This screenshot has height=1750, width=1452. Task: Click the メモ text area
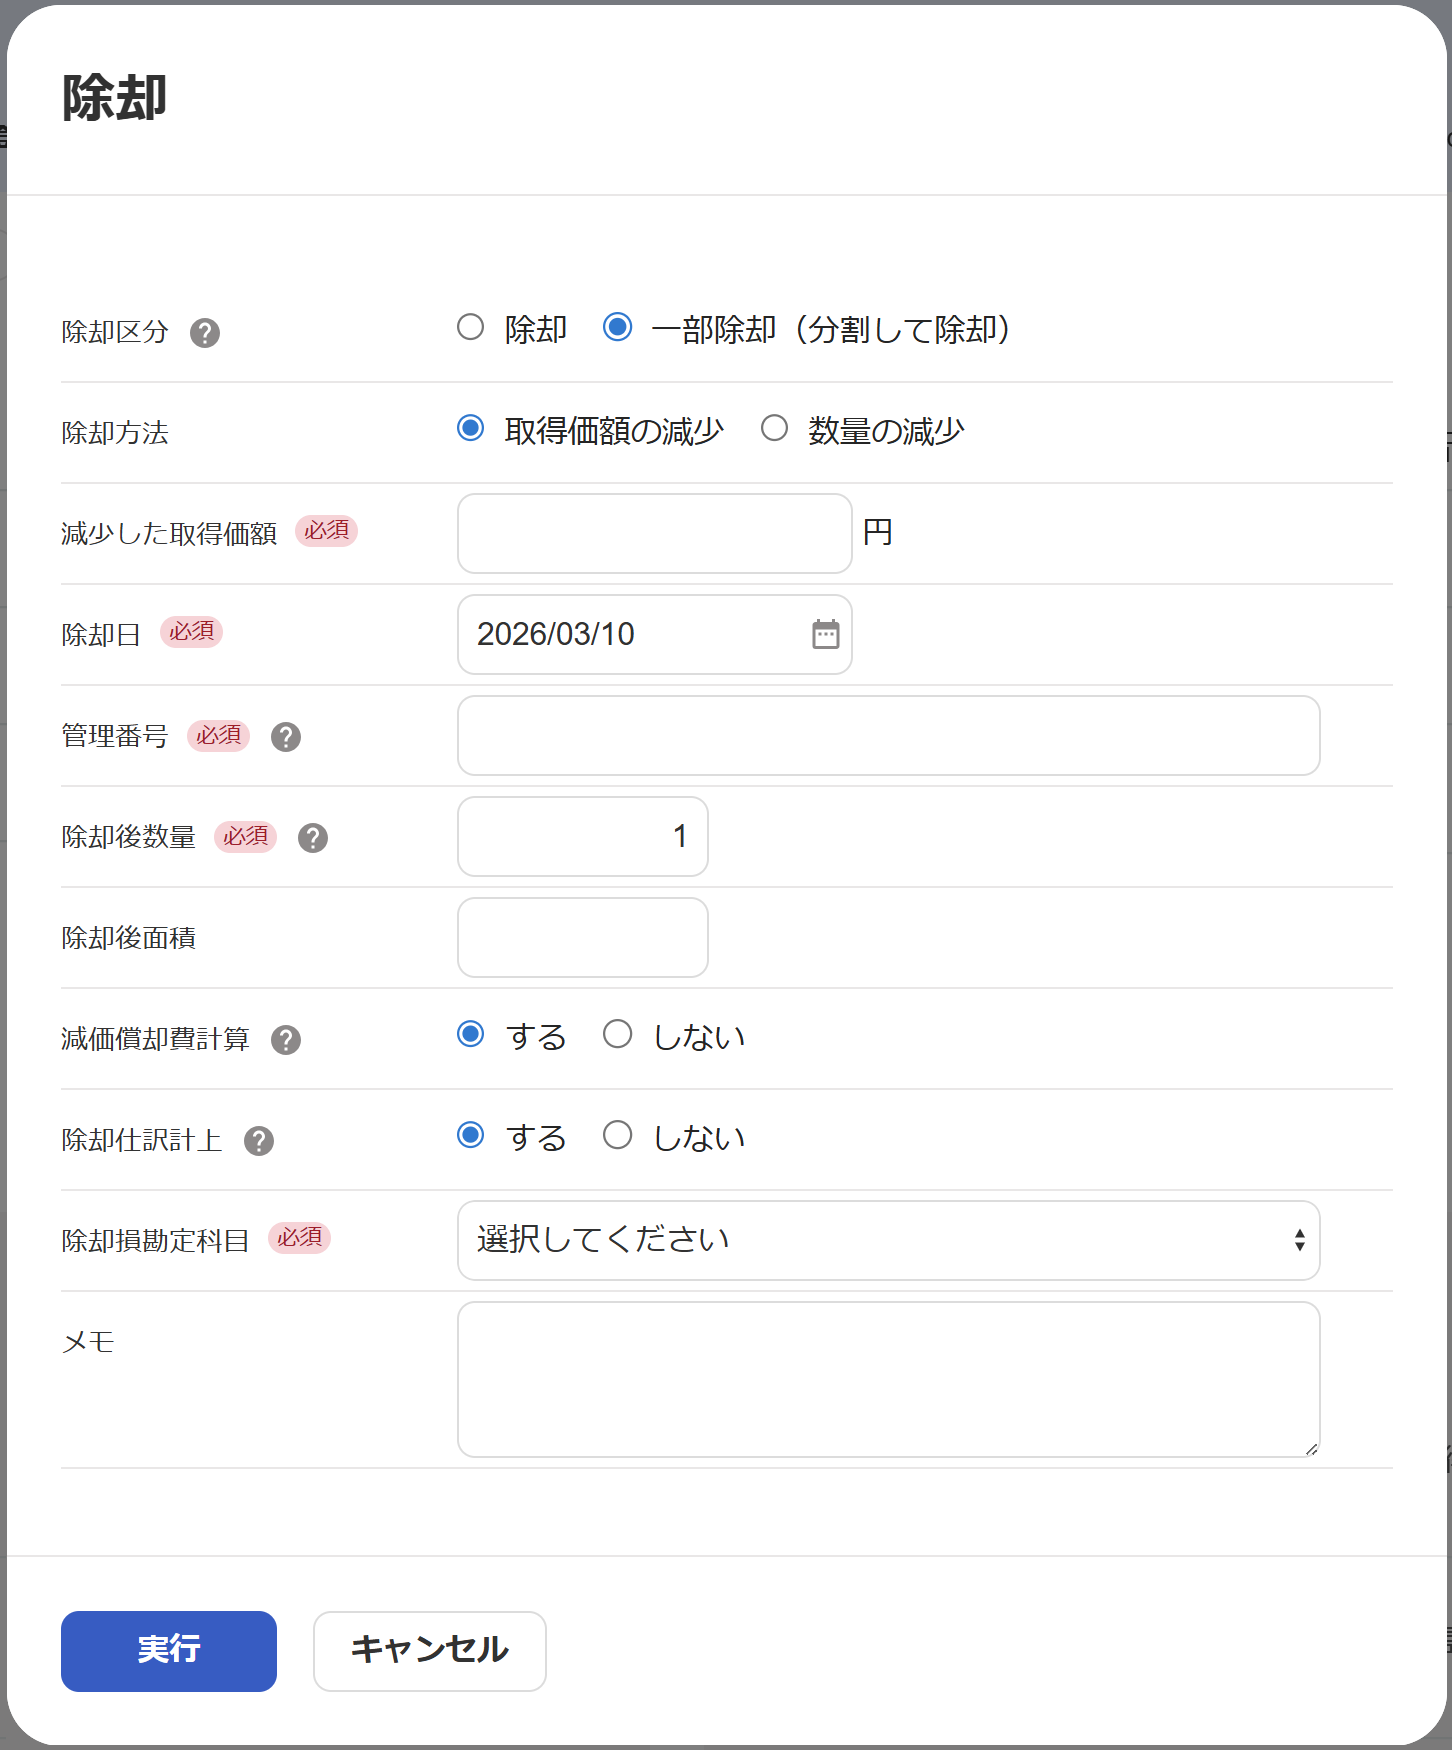(x=889, y=1379)
